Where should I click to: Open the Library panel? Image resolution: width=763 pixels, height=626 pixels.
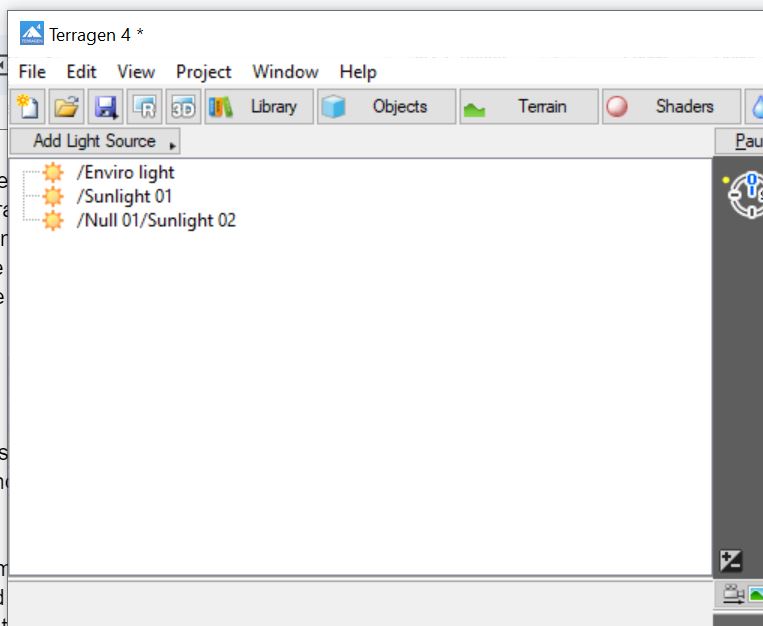coord(259,107)
